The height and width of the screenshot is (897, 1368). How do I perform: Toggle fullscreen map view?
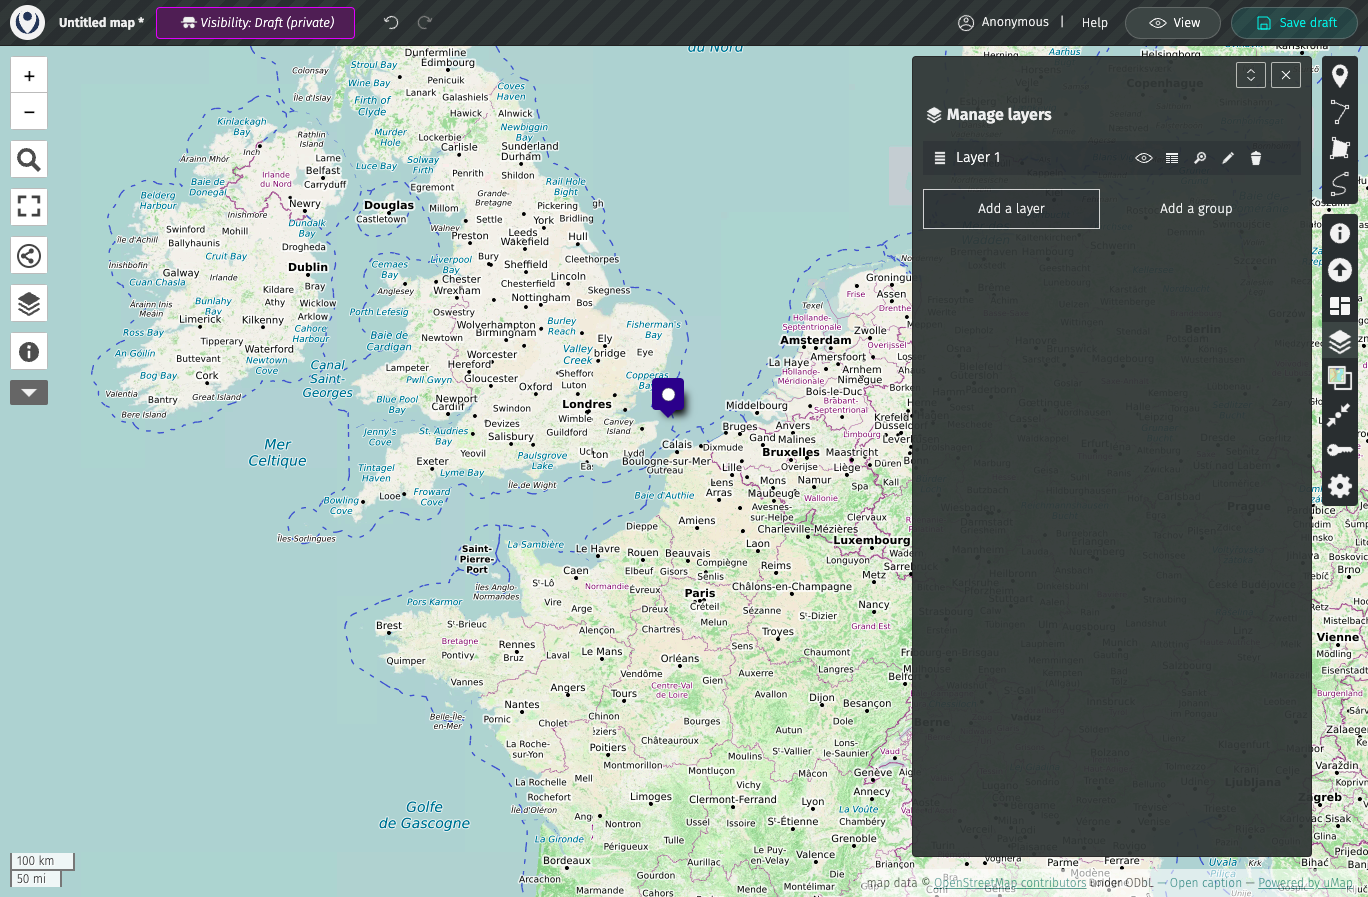tap(29, 207)
